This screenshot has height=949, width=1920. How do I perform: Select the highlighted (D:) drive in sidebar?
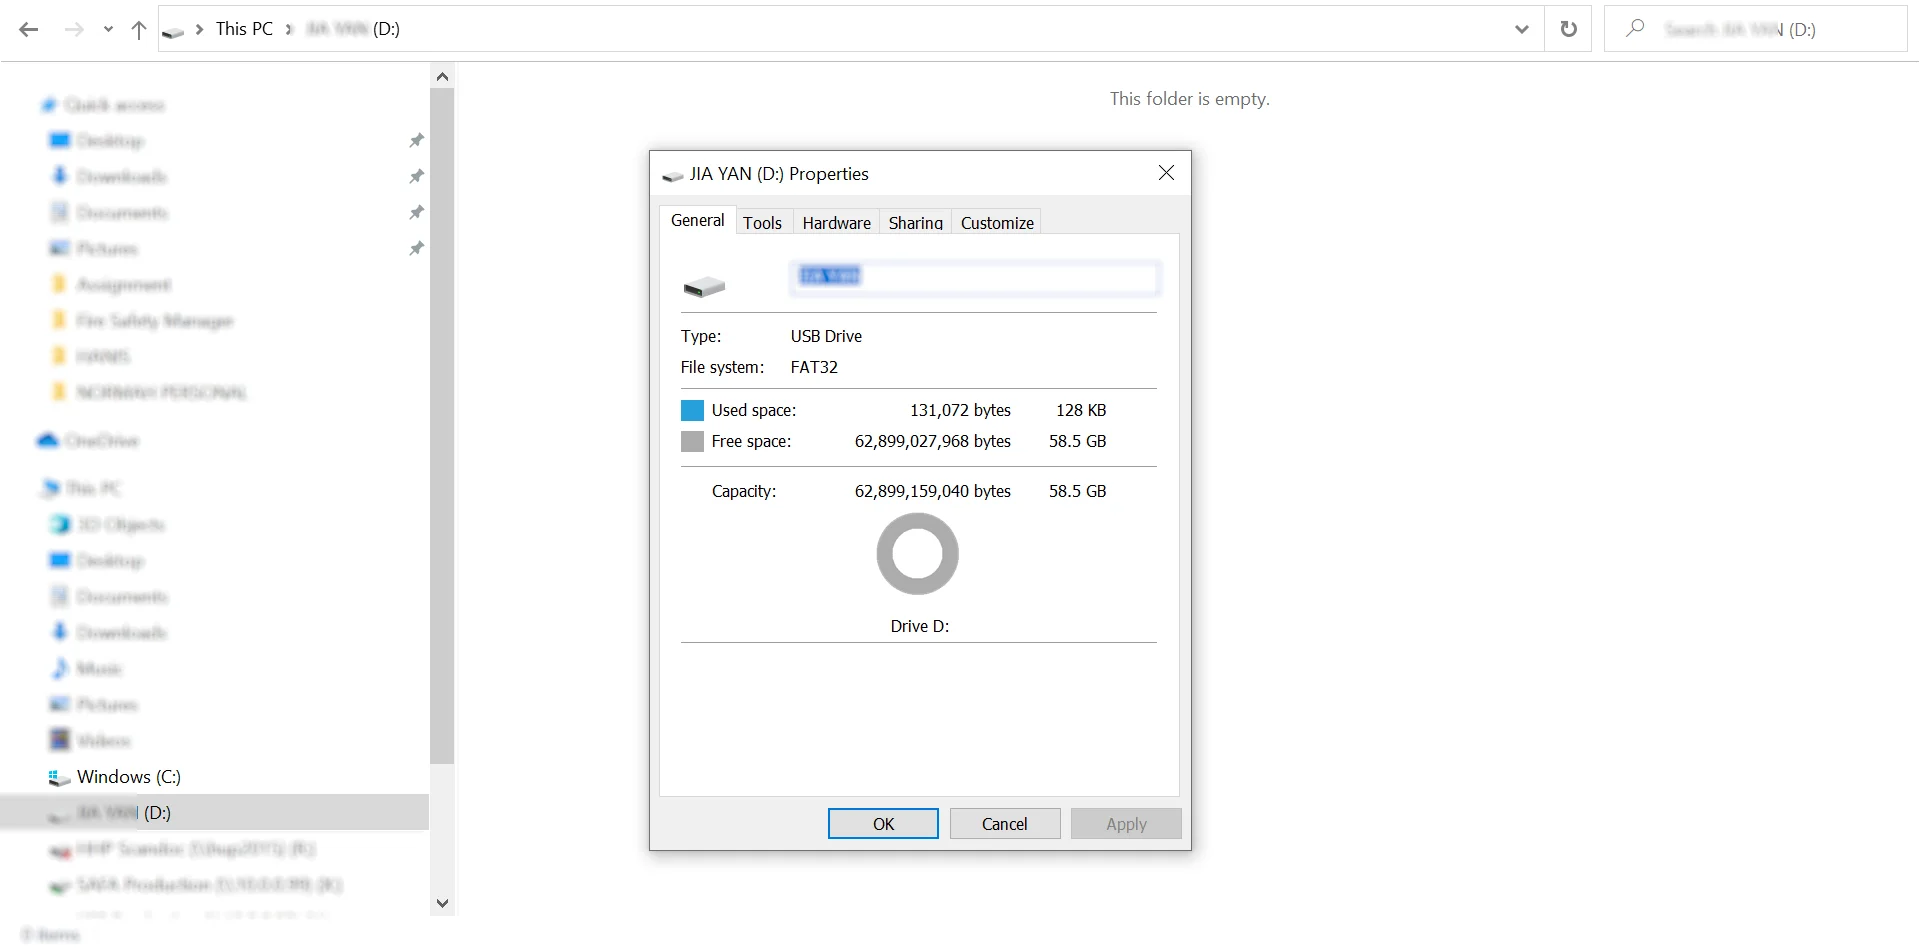[214, 813]
